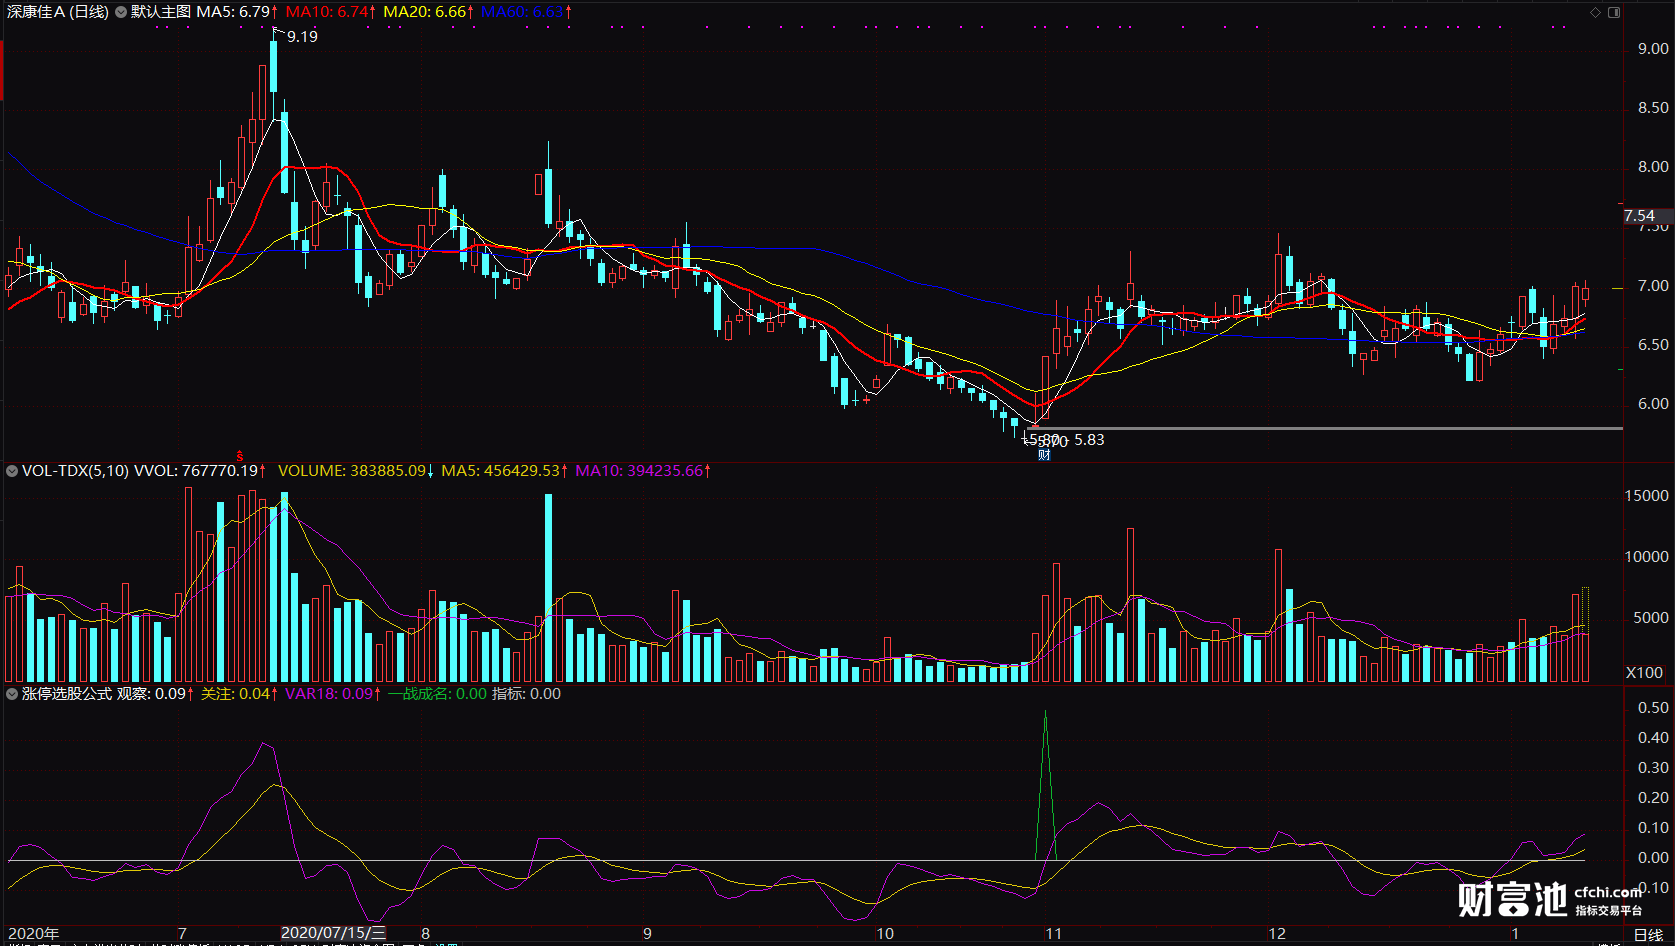Click the 财 marker icon below the 5.83 low
1675x946 pixels.
click(1044, 455)
